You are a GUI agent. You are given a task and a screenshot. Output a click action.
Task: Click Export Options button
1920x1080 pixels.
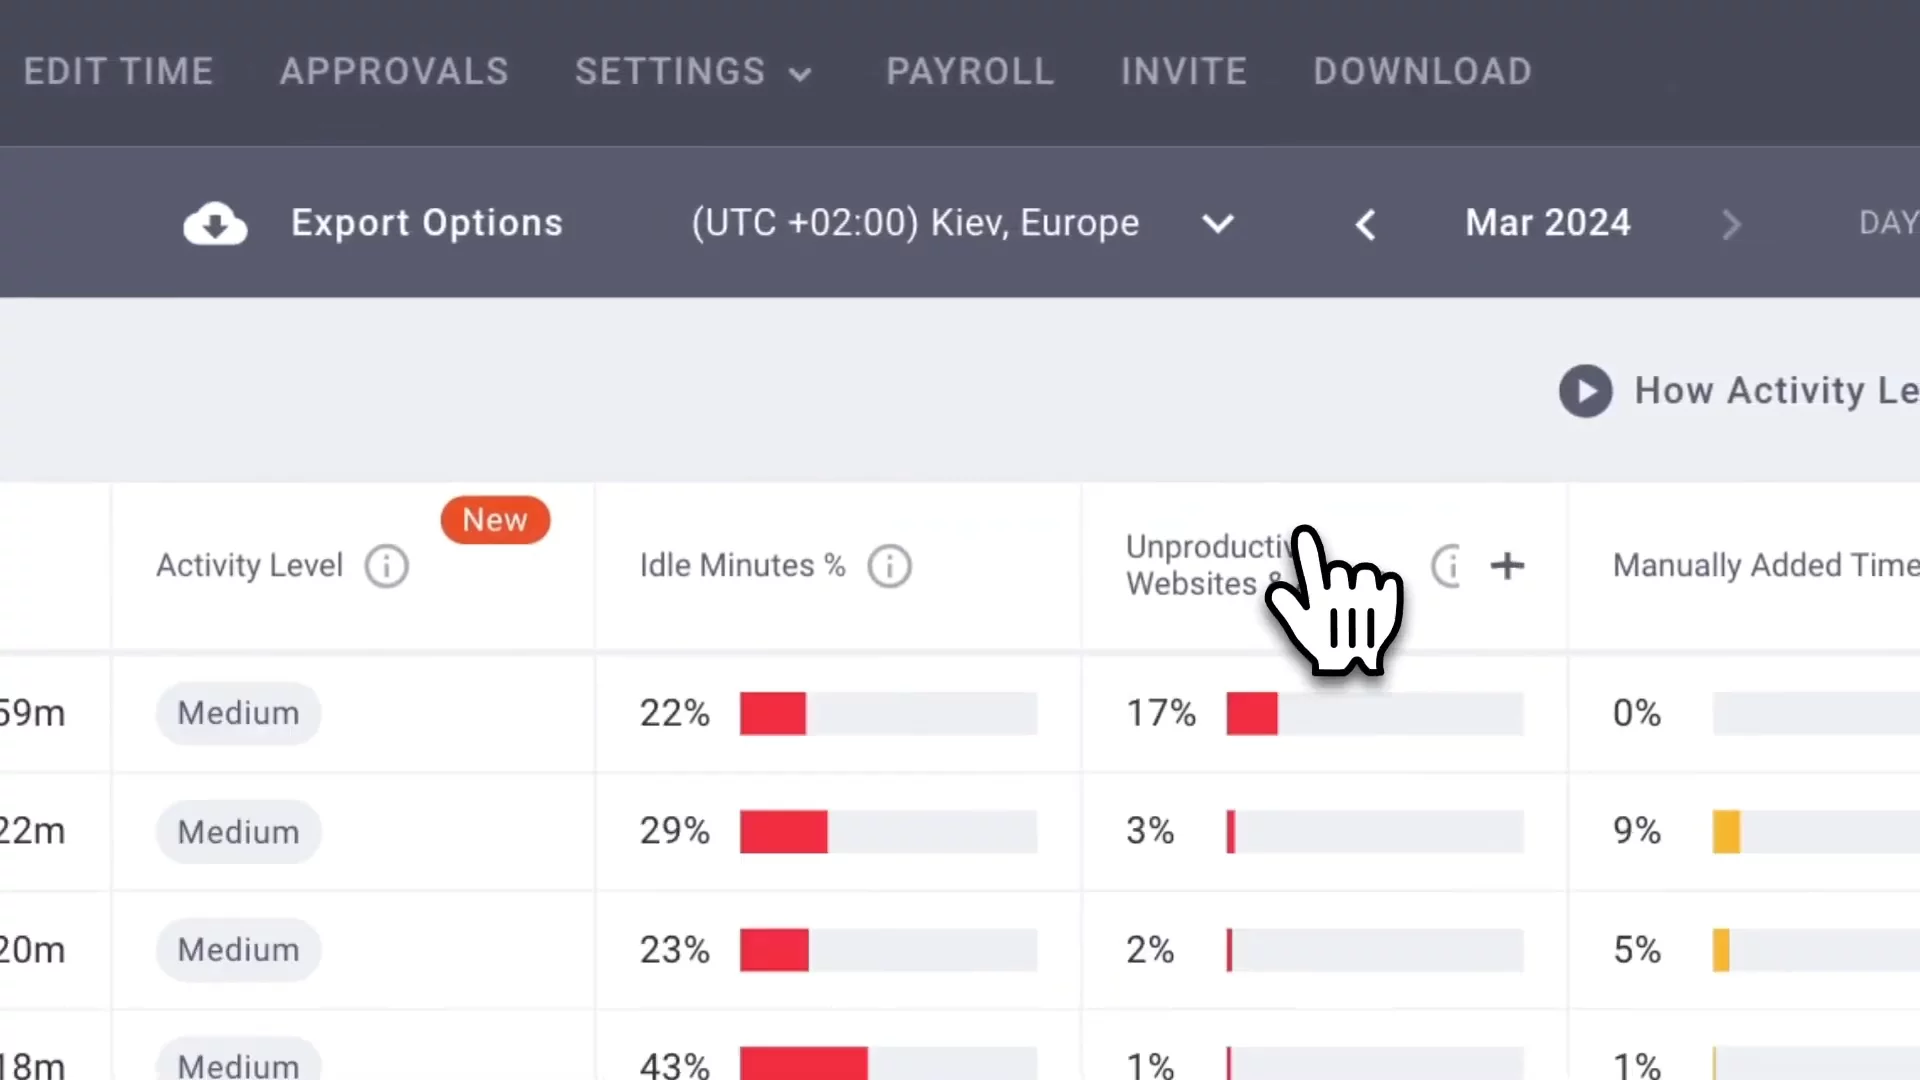pos(426,223)
